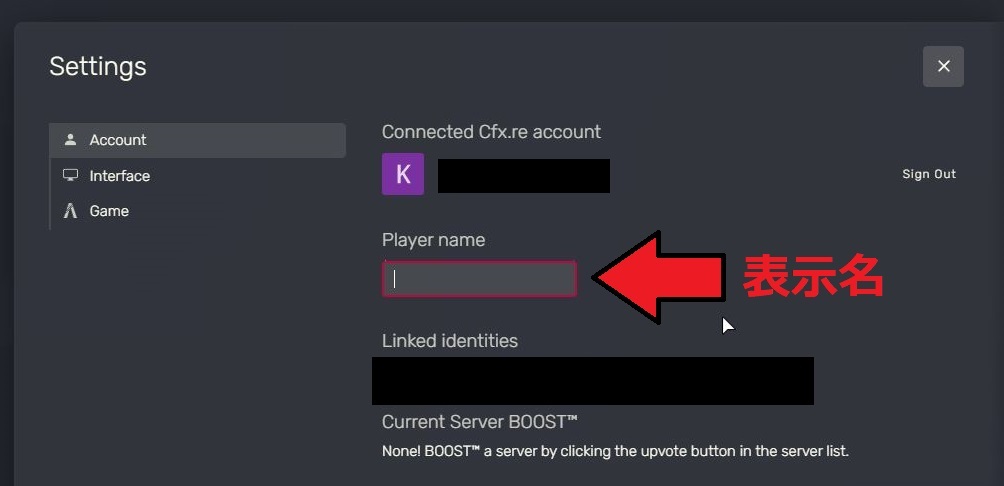1004x486 pixels.
Task: Close the Settings dialog with the X
Action: [943, 67]
